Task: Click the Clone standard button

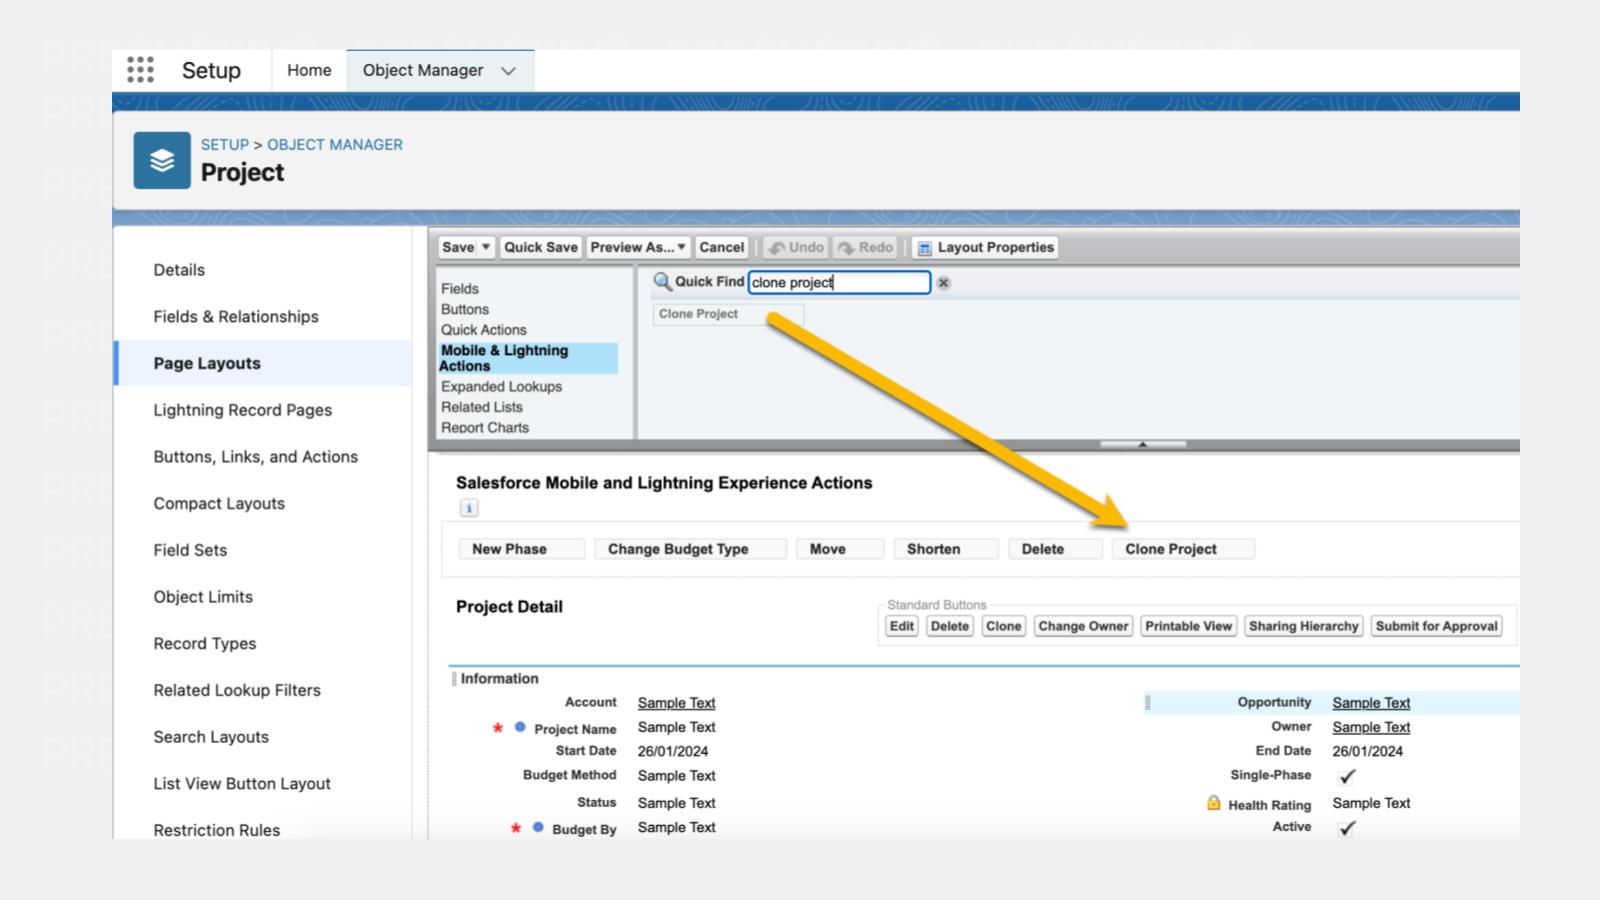Action: point(1004,626)
